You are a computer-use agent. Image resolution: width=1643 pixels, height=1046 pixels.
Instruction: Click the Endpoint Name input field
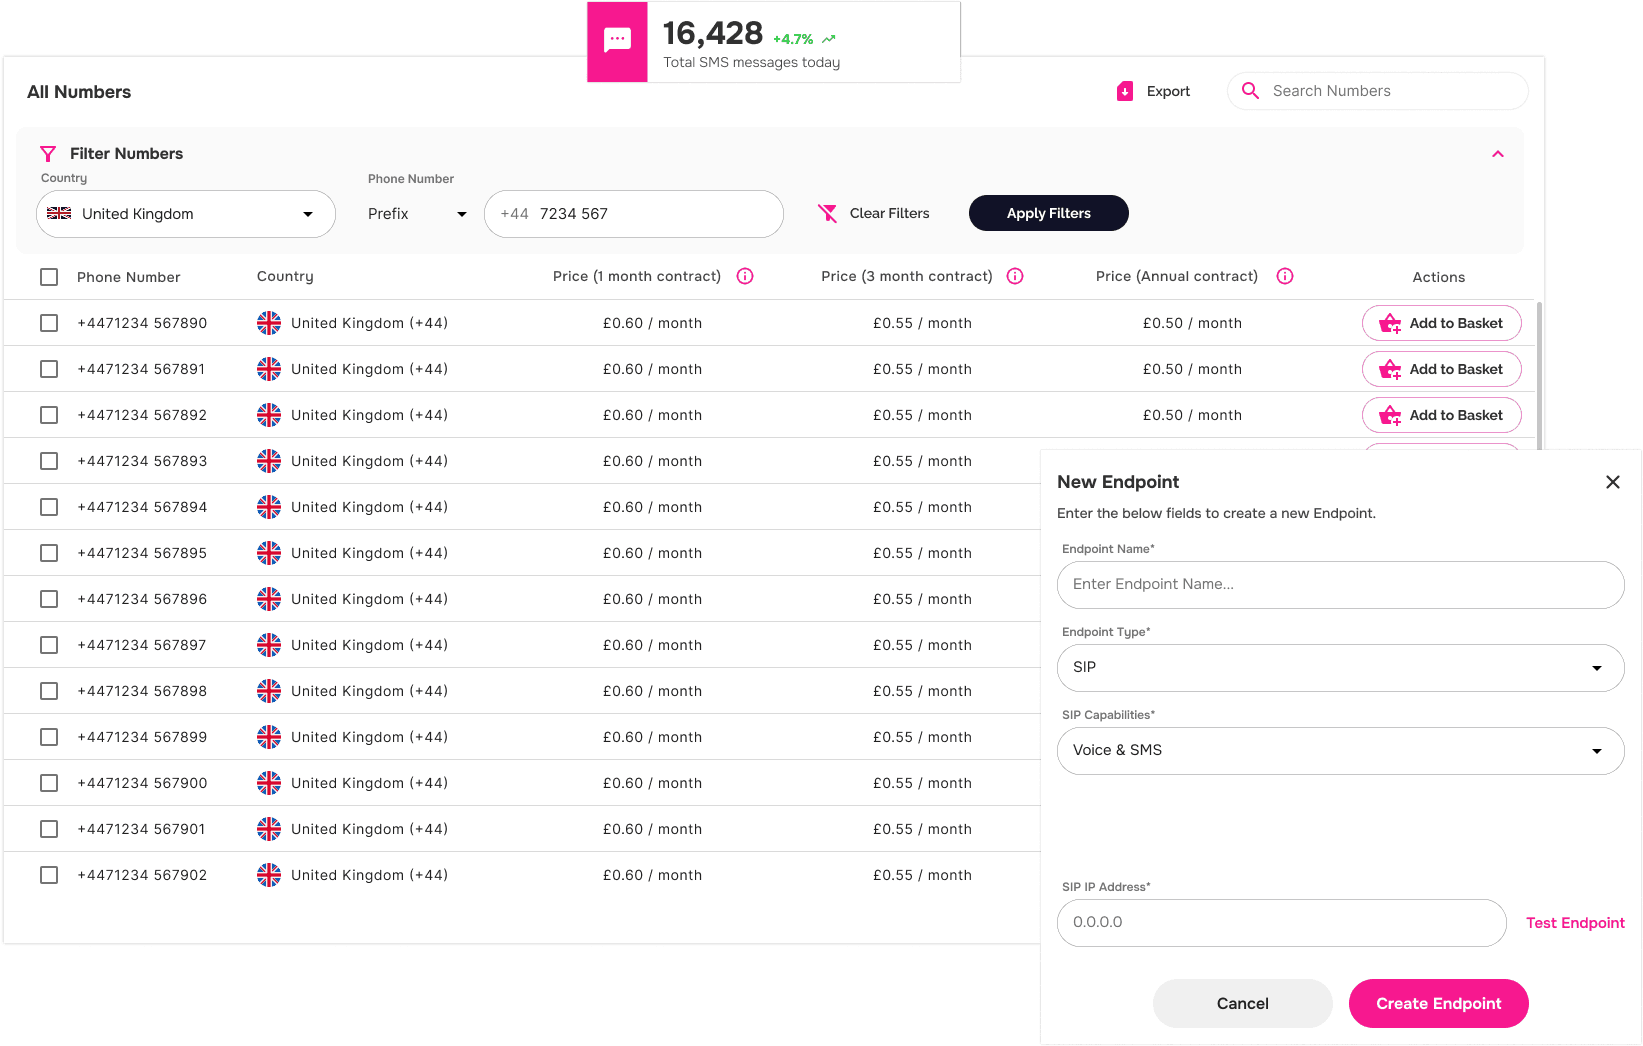pyautogui.click(x=1340, y=585)
